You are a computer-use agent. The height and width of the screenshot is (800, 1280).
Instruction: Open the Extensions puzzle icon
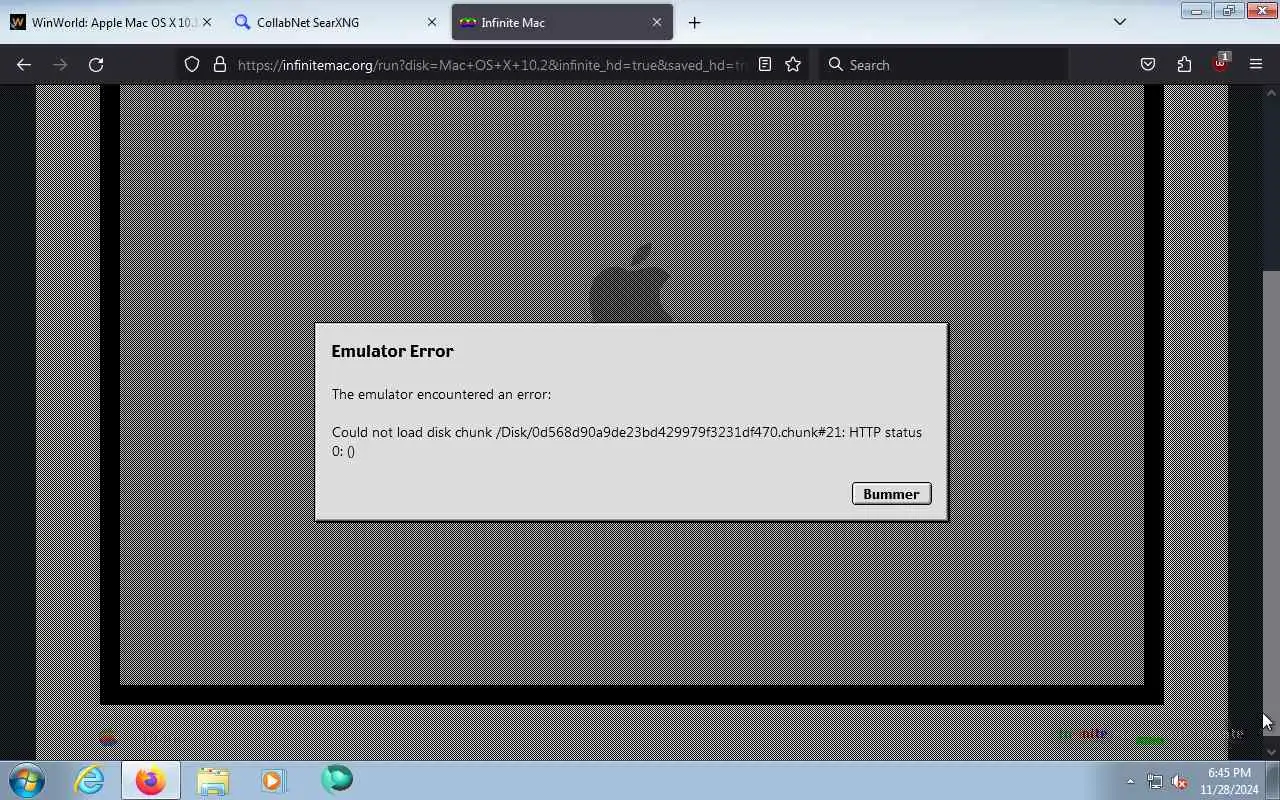(1184, 65)
